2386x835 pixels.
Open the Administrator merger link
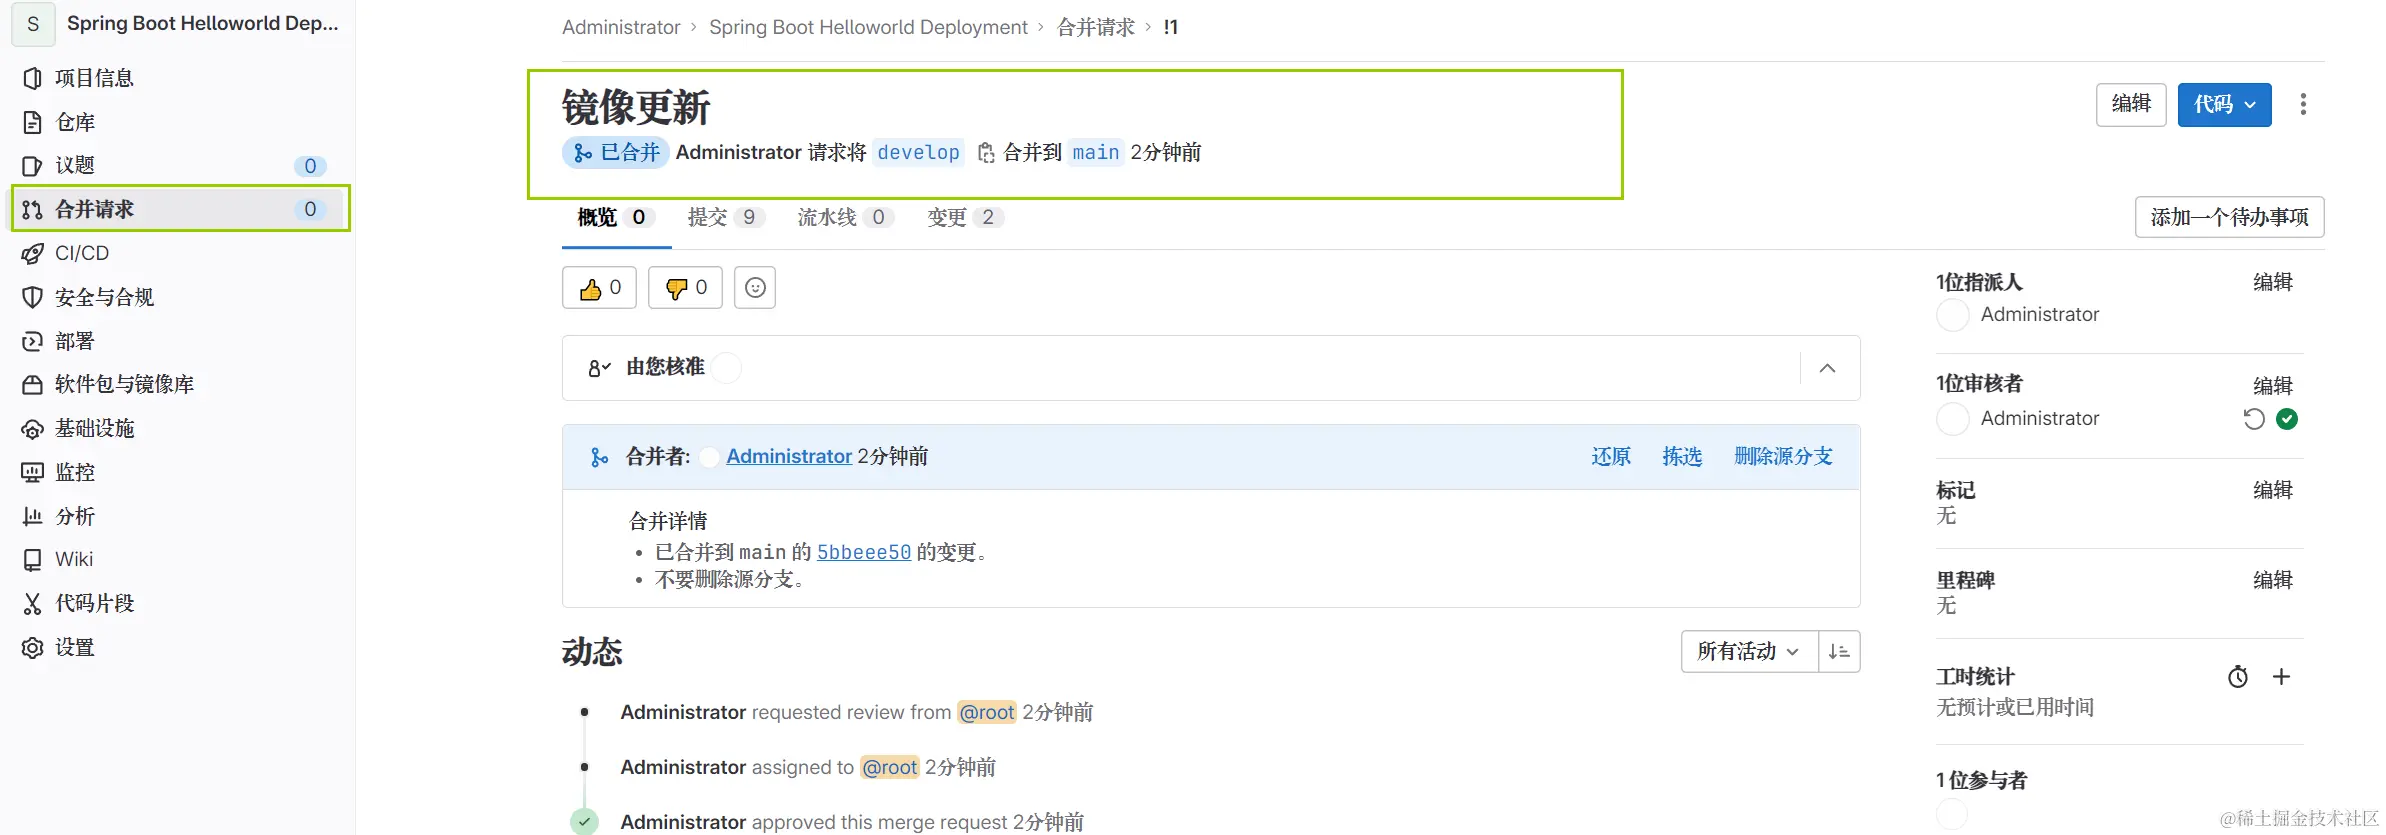pyautogui.click(x=789, y=457)
